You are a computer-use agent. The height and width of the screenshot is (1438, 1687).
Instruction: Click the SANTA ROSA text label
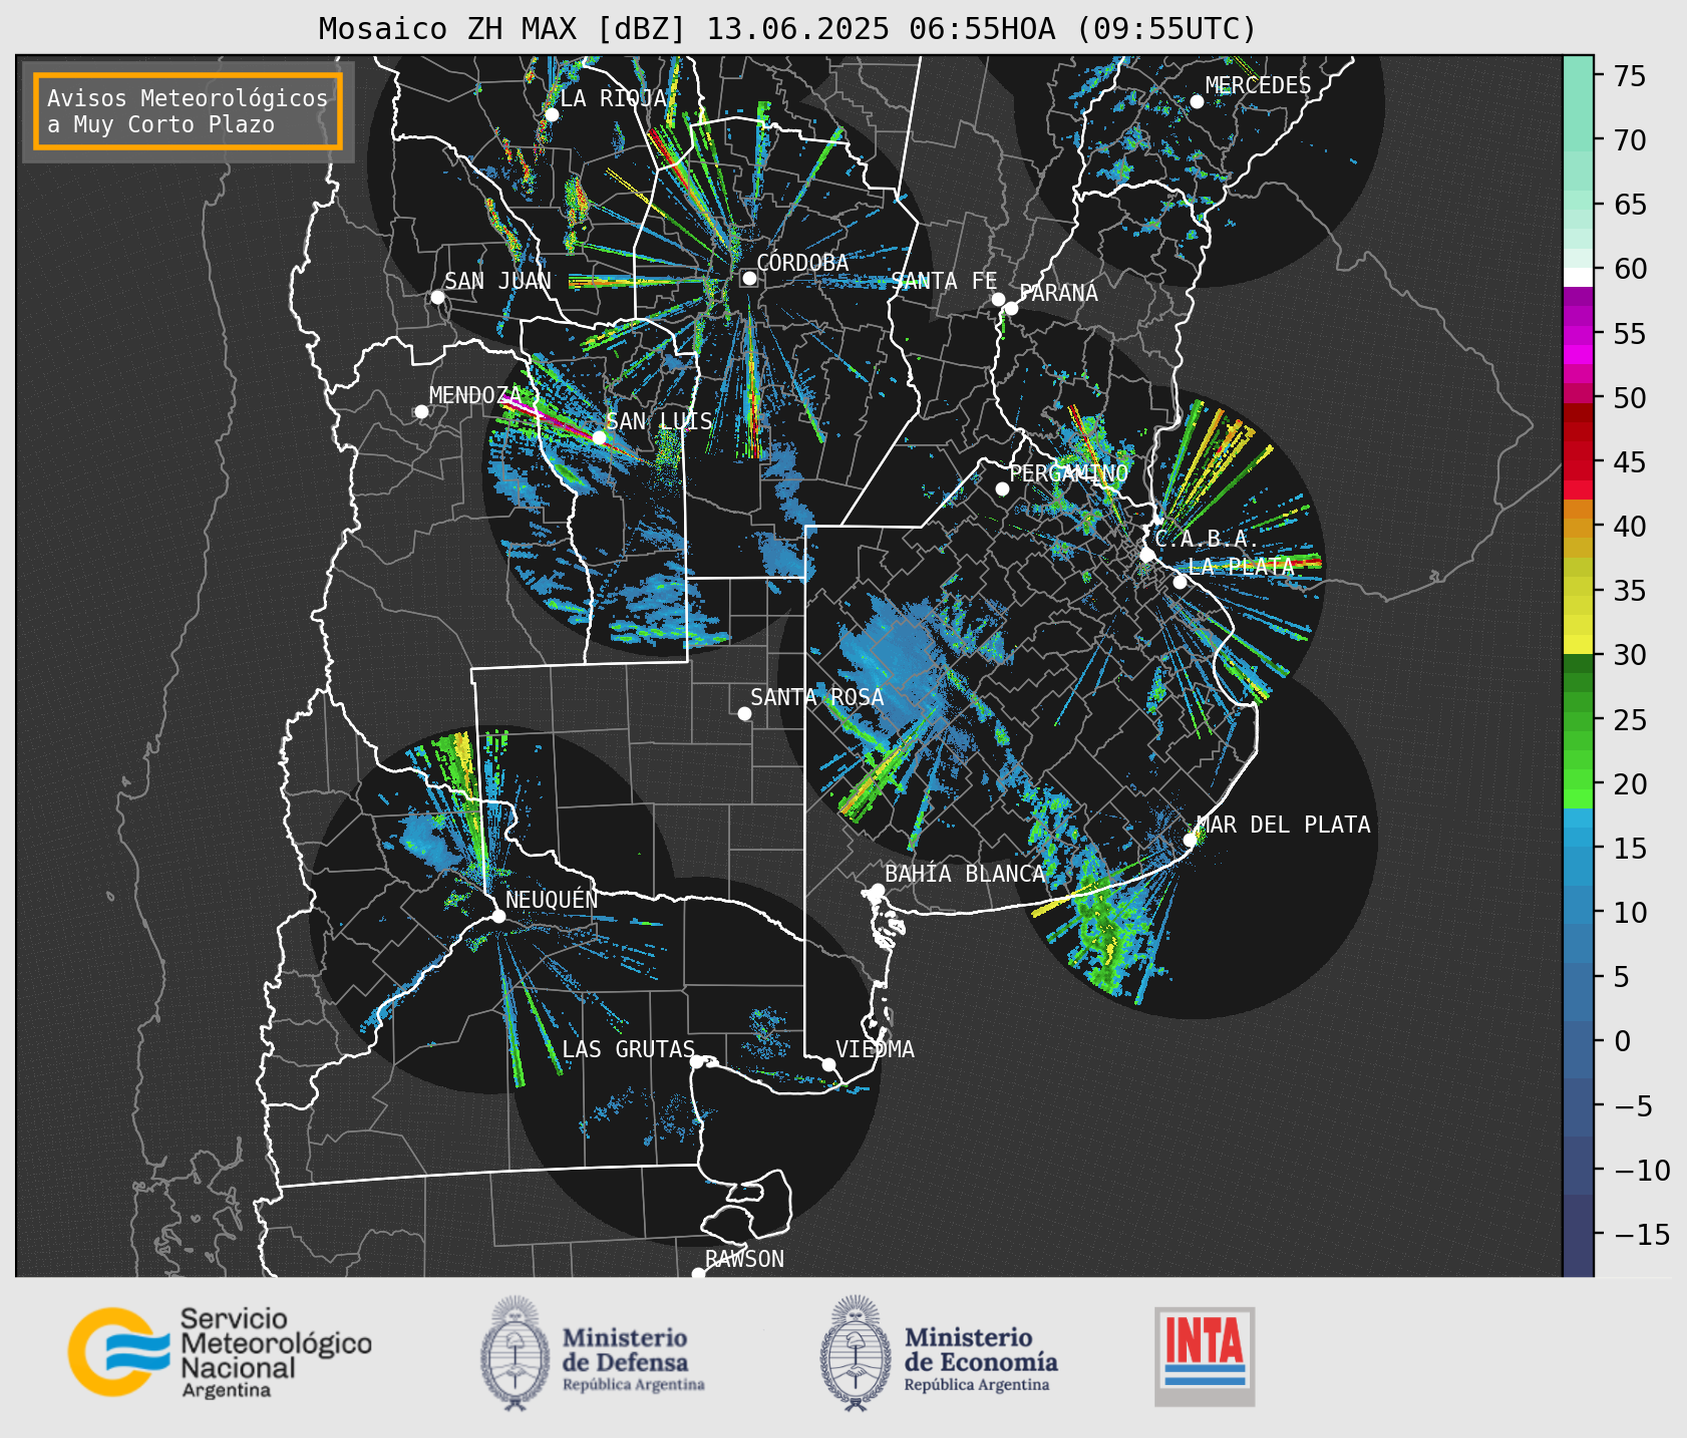tap(817, 697)
